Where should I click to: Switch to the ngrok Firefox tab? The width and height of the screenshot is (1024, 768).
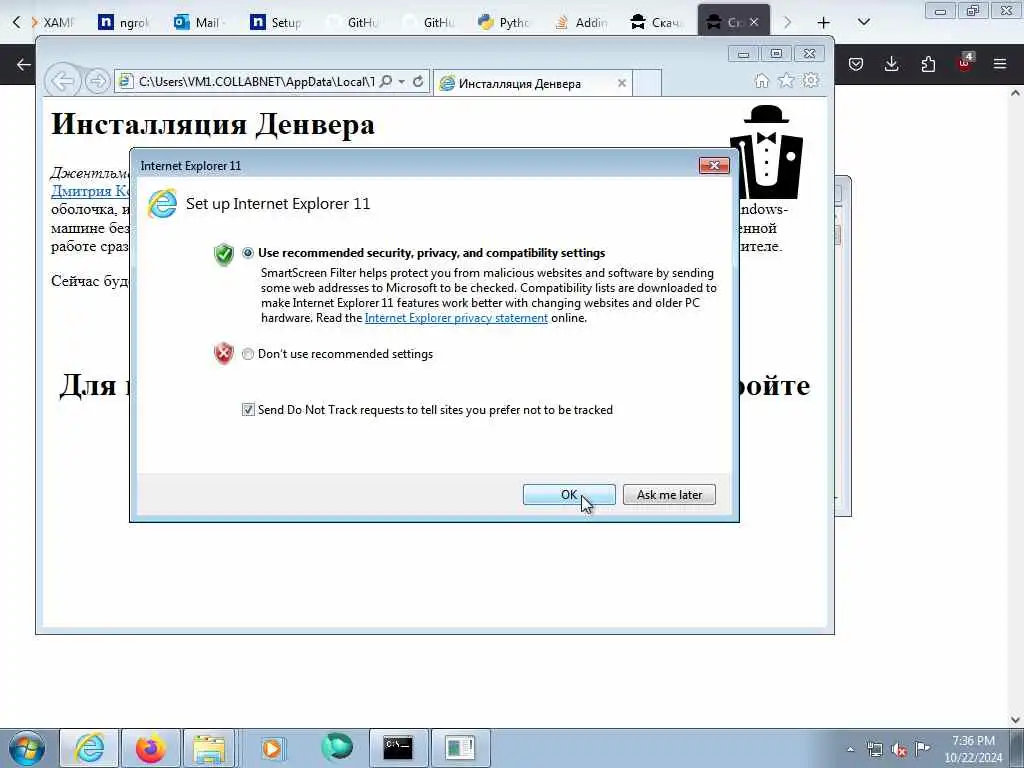(x=124, y=22)
